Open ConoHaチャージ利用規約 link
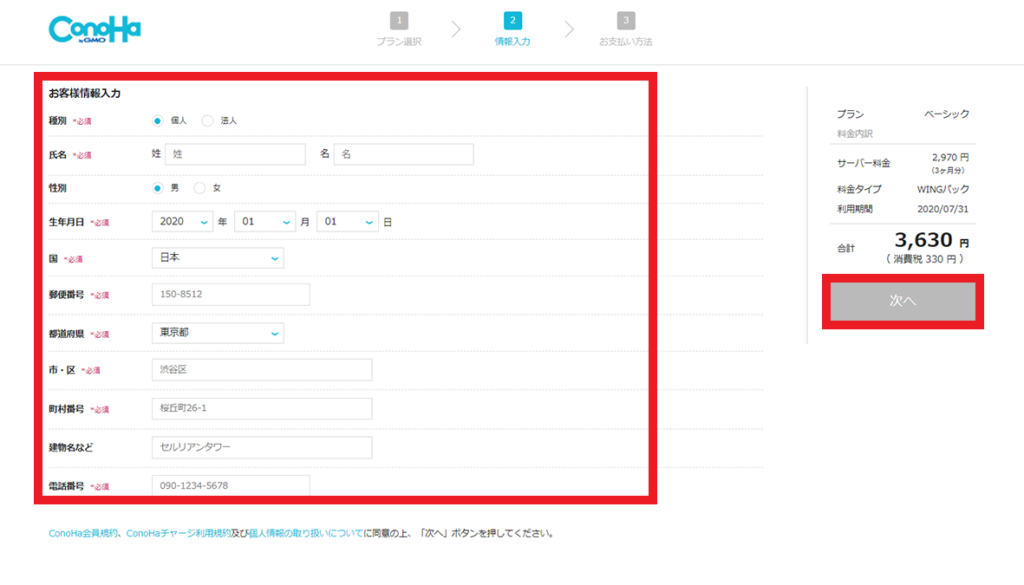This screenshot has height=585, width=1024. (x=178, y=534)
